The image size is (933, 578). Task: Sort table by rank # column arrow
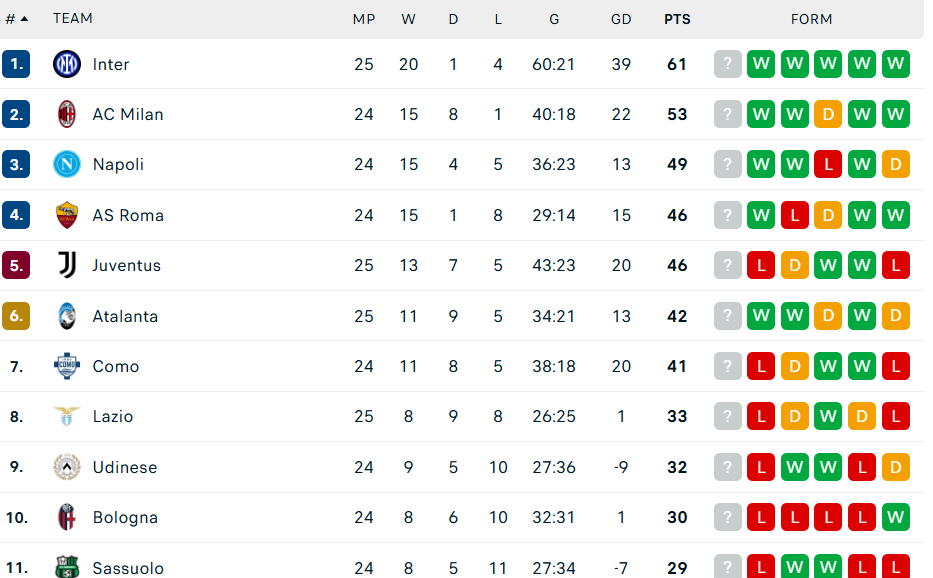point(24,19)
